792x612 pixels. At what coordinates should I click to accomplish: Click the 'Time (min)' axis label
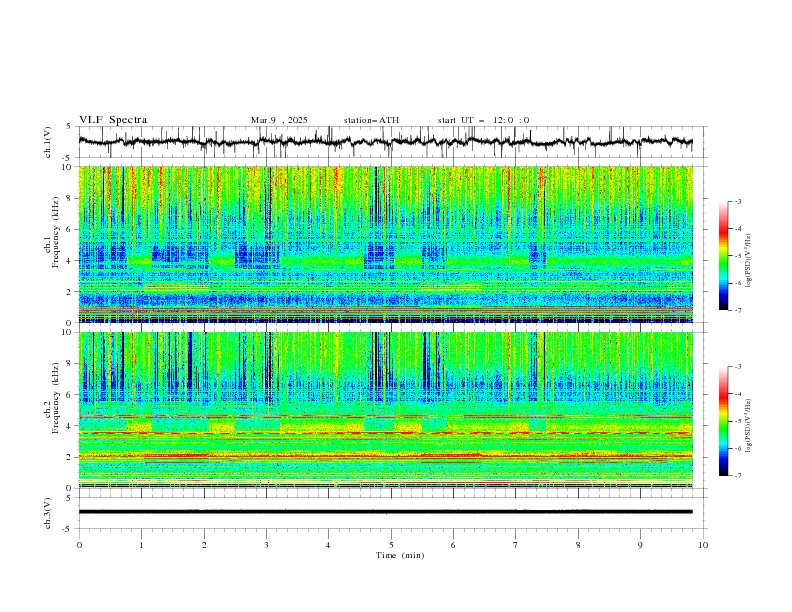[x=400, y=555]
